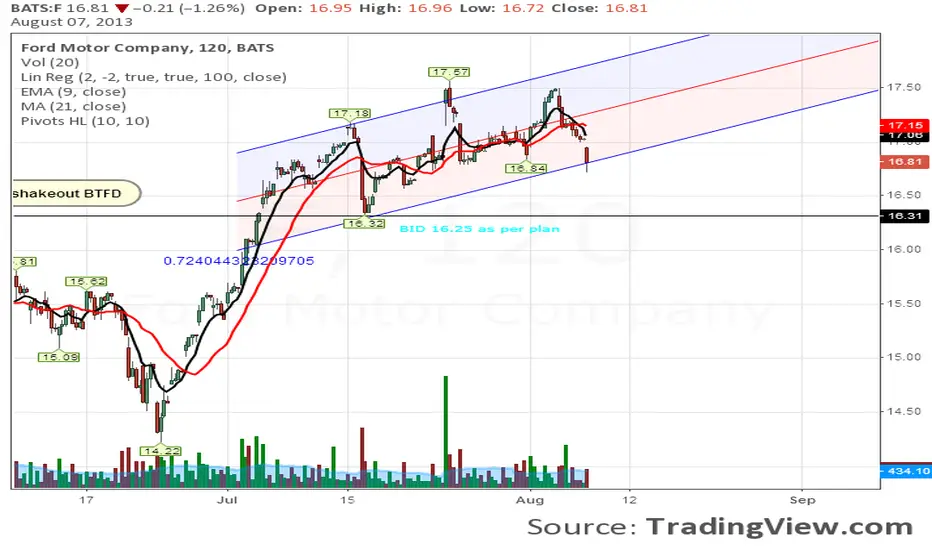Click the 'Close: 16.81' header value
932x550 pixels.
(x=599, y=8)
